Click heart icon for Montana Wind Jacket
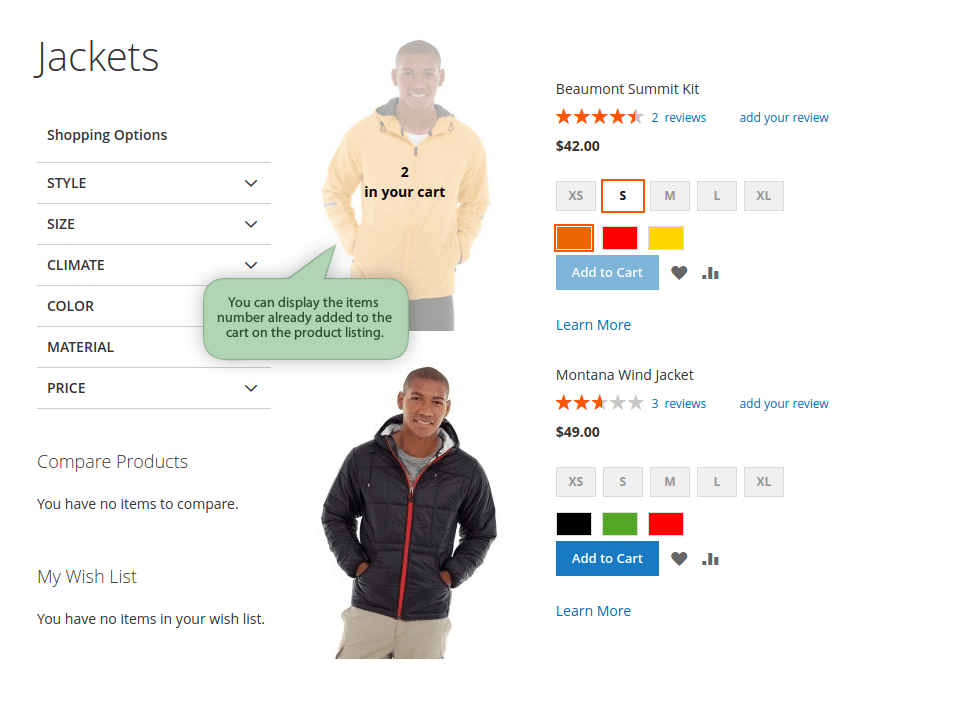The height and width of the screenshot is (704, 960). point(679,558)
